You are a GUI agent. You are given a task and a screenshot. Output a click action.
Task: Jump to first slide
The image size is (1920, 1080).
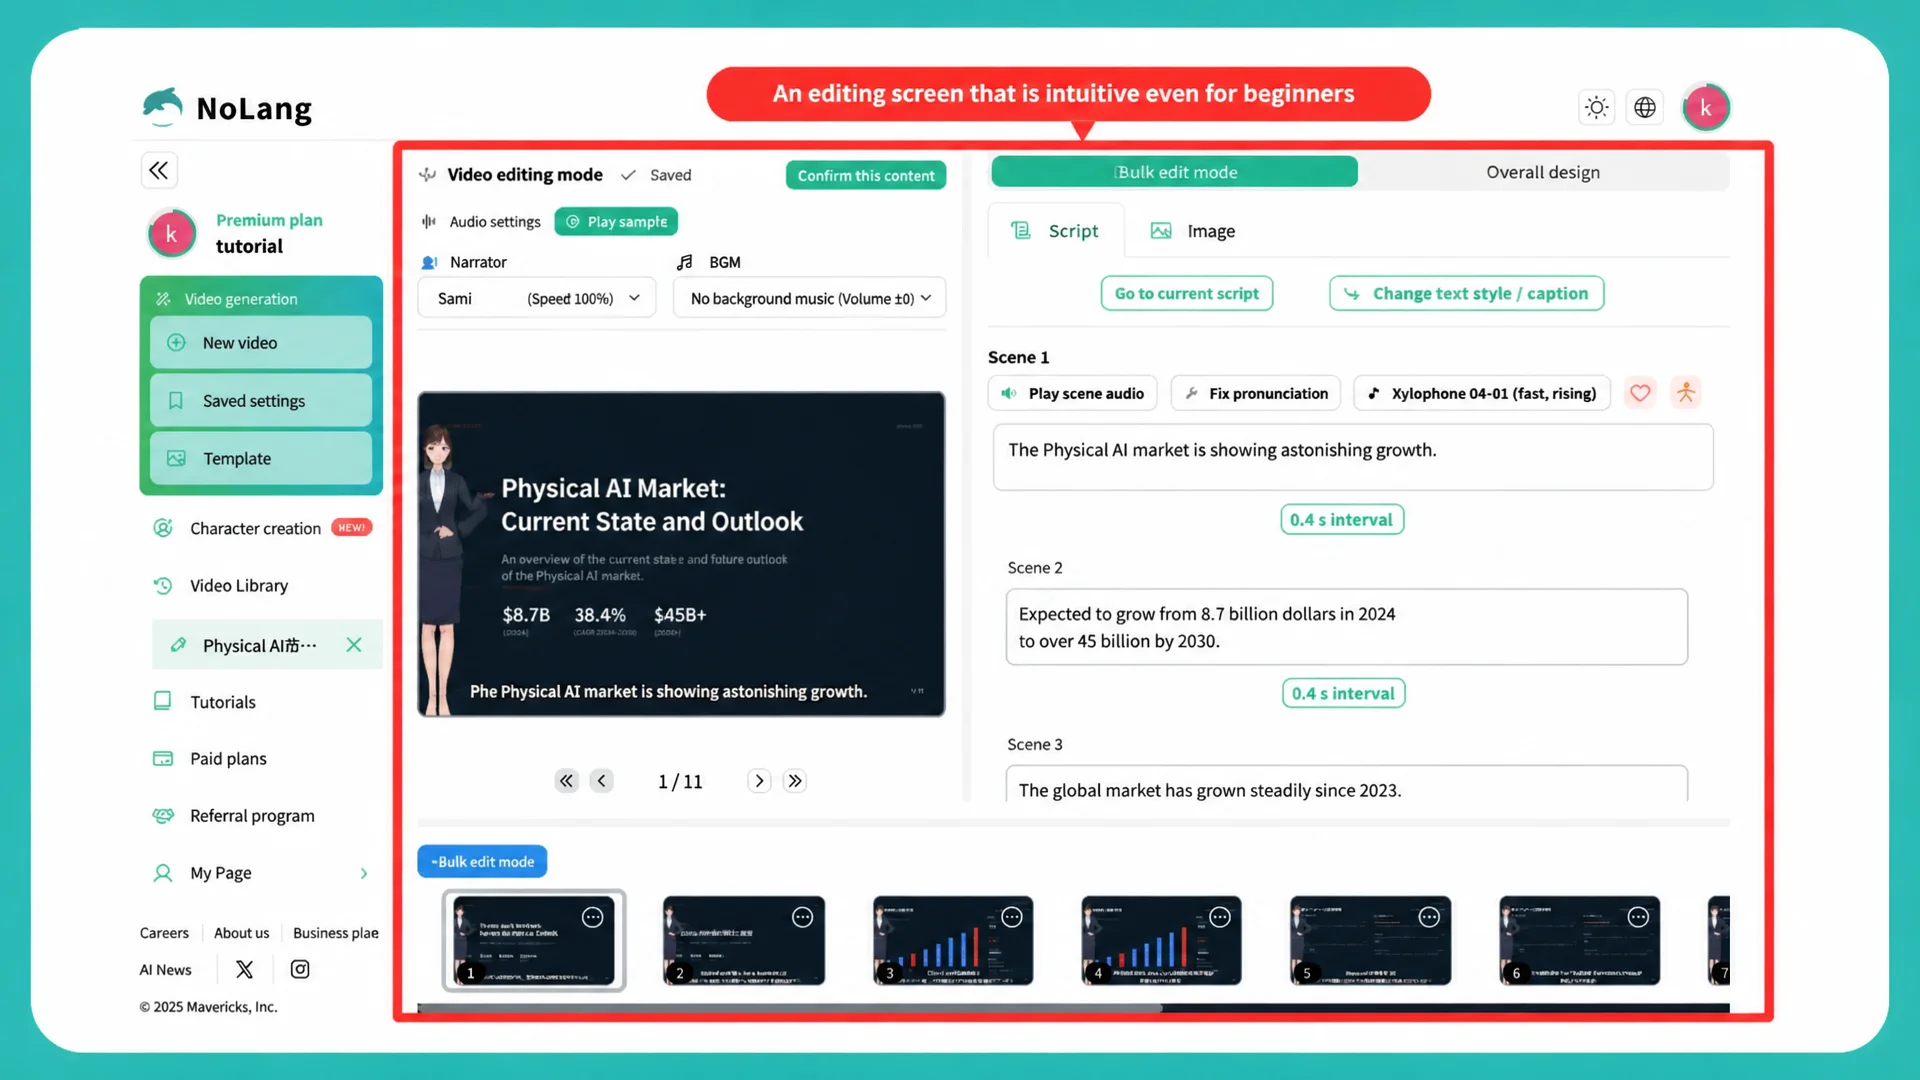tap(567, 781)
